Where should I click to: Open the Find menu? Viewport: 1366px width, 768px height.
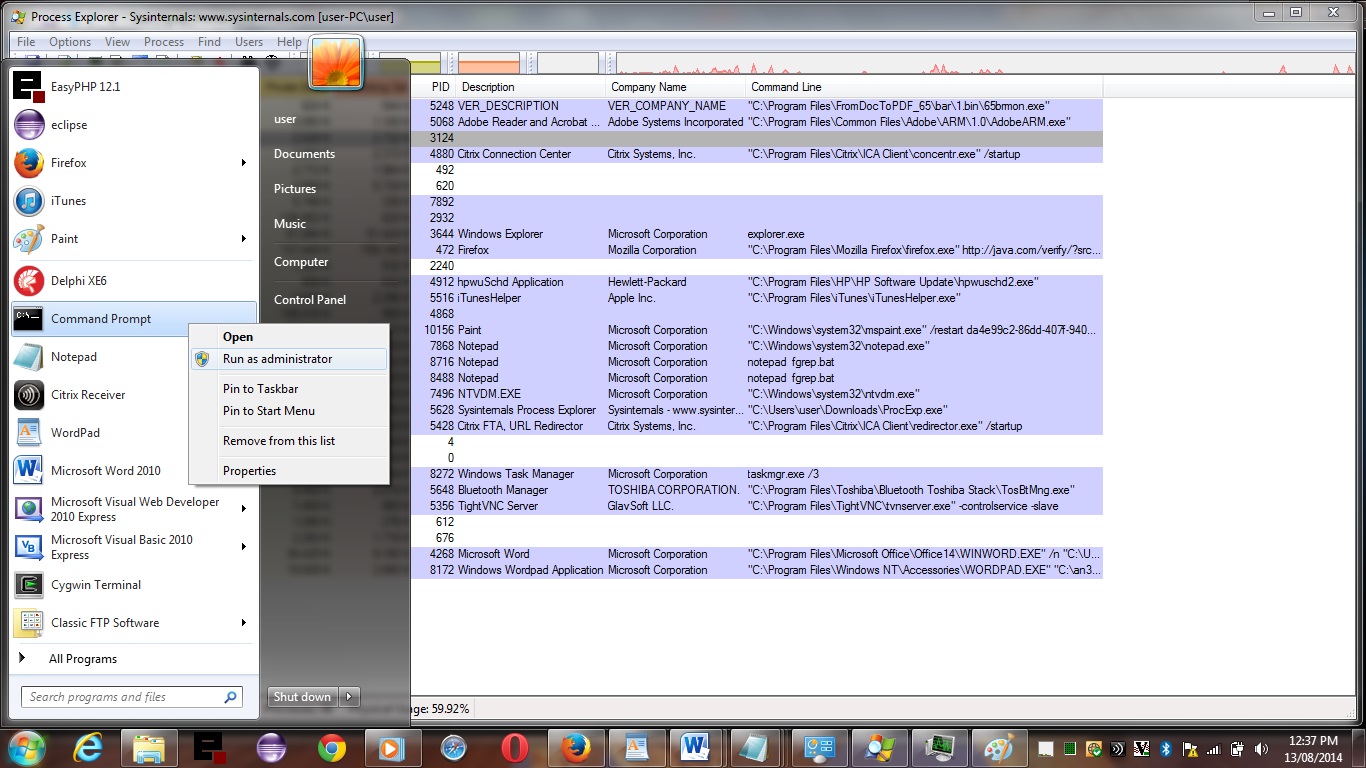(x=209, y=42)
